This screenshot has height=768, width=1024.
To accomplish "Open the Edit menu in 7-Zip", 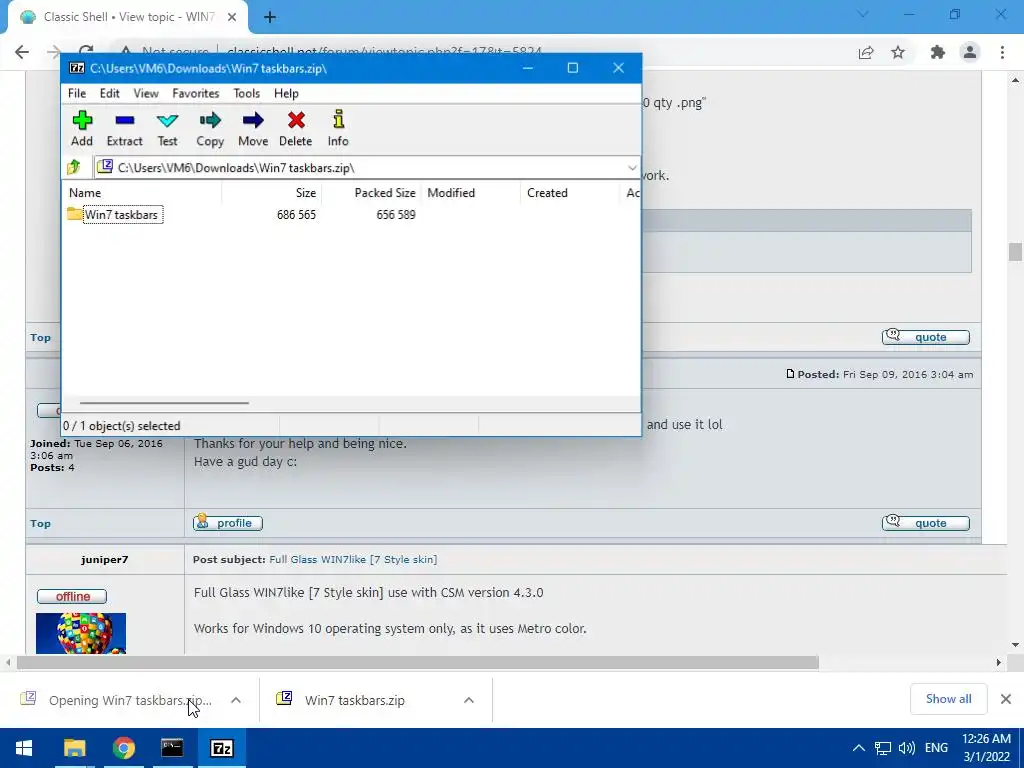I will tap(109, 93).
